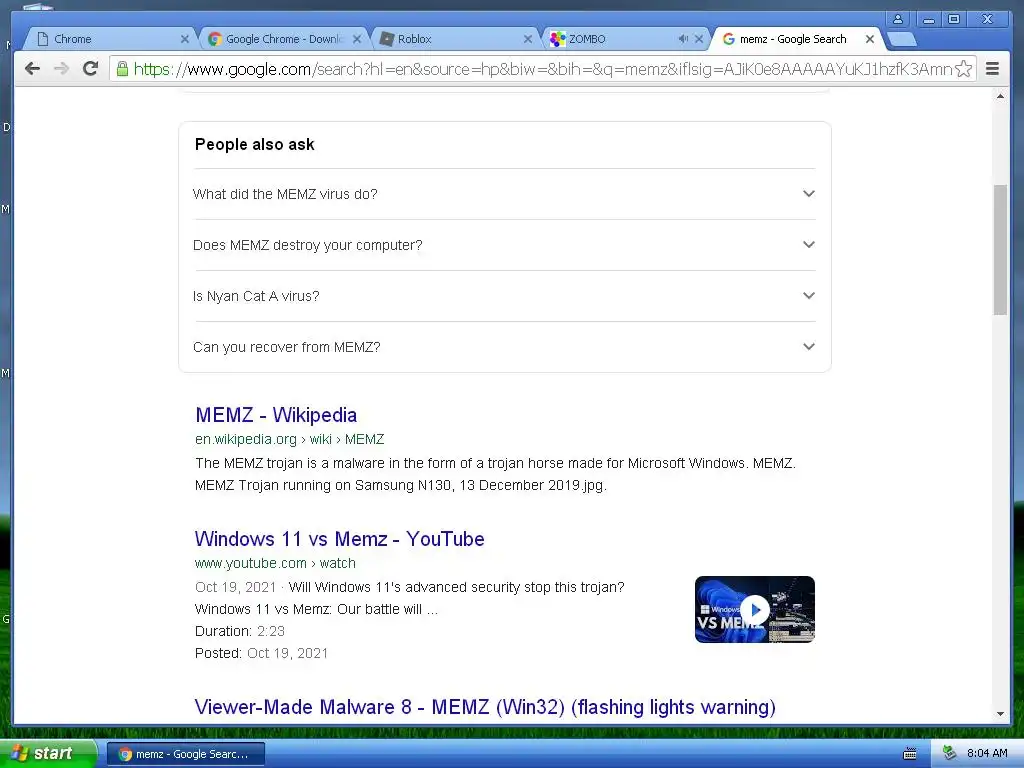Close the Chrome tab
The width and height of the screenshot is (1024, 768).
point(185,39)
